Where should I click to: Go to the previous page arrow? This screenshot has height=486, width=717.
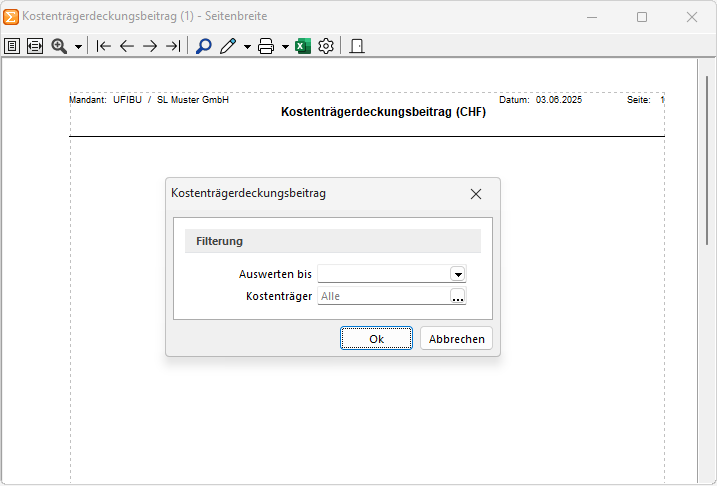point(127,46)
